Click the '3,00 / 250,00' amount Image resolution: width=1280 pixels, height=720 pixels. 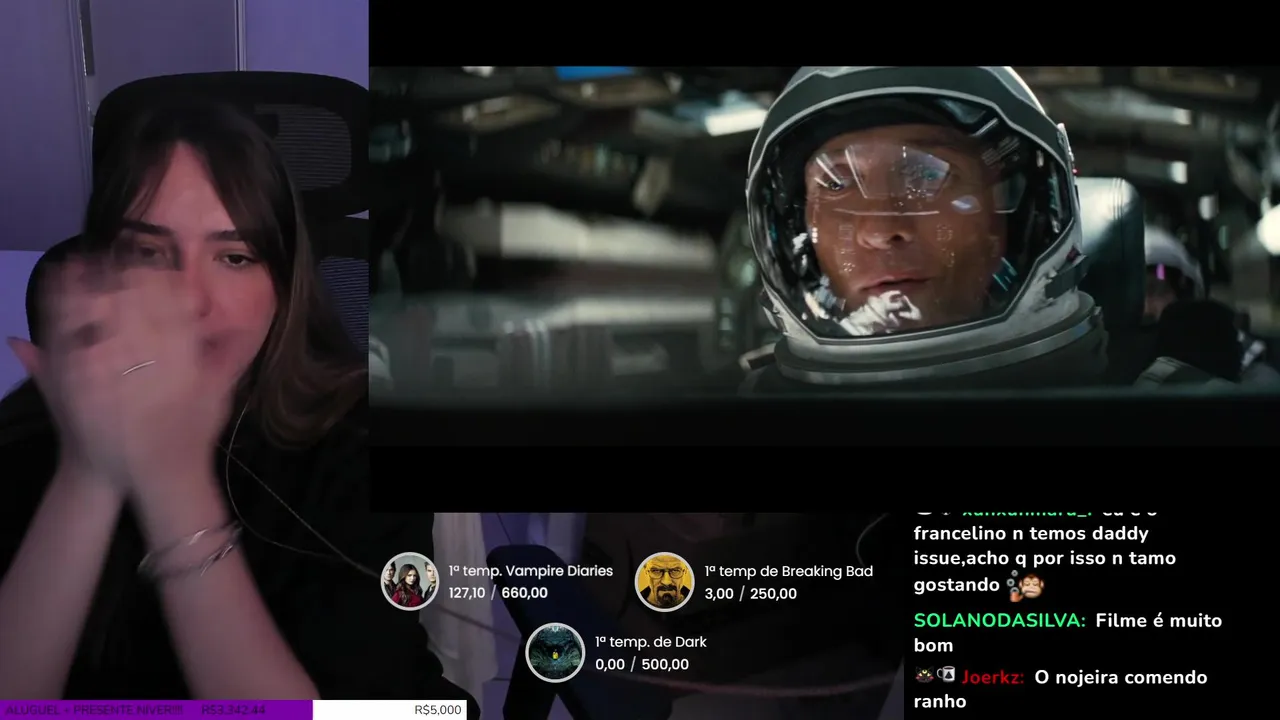[751, 593]
